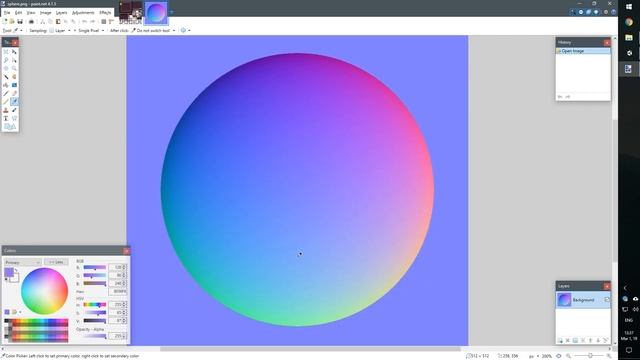Switch to the sphere image thumbnail
Screen dimensions: 640x360
156,13
